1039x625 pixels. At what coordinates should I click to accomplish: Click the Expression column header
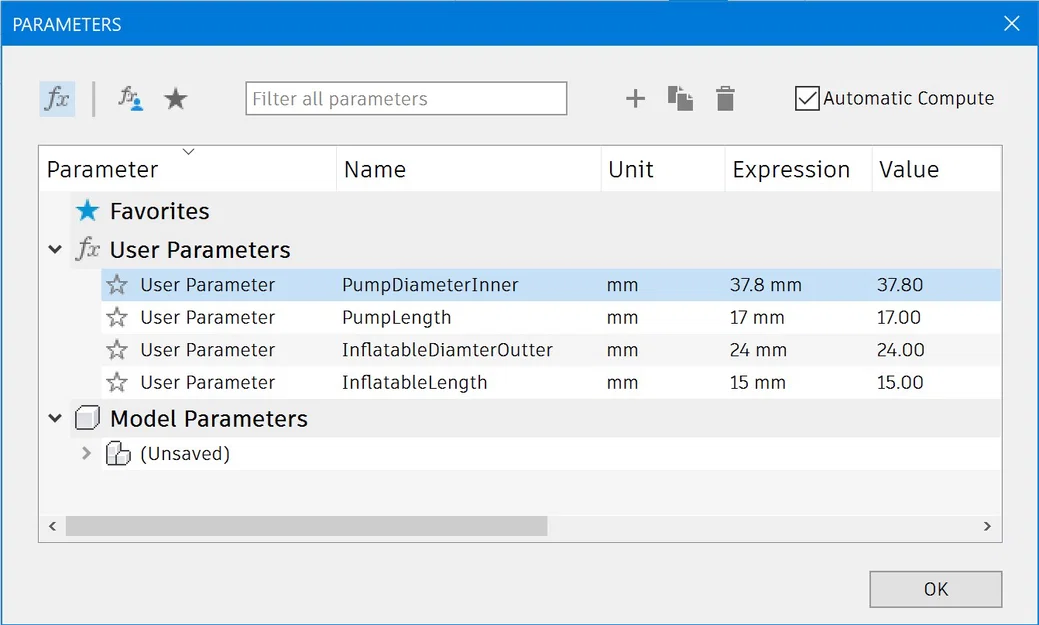(x=791, y=170)
